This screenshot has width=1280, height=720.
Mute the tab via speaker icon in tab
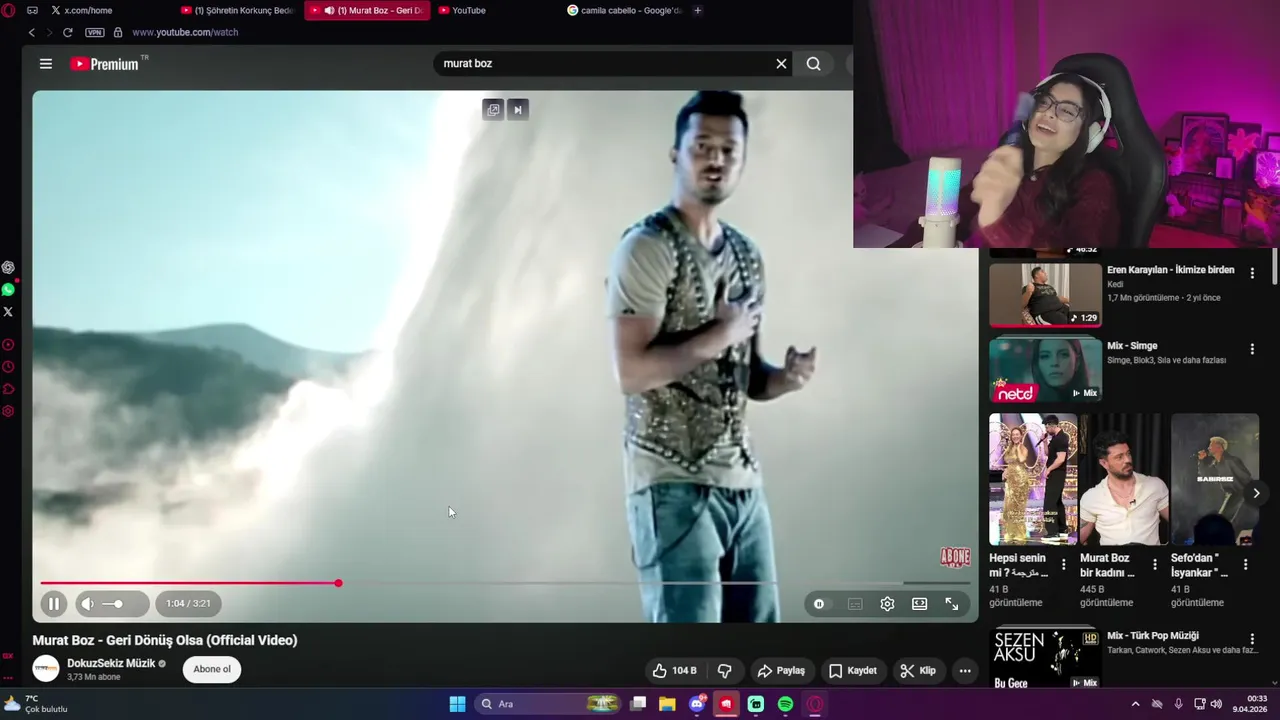[330, 10]
